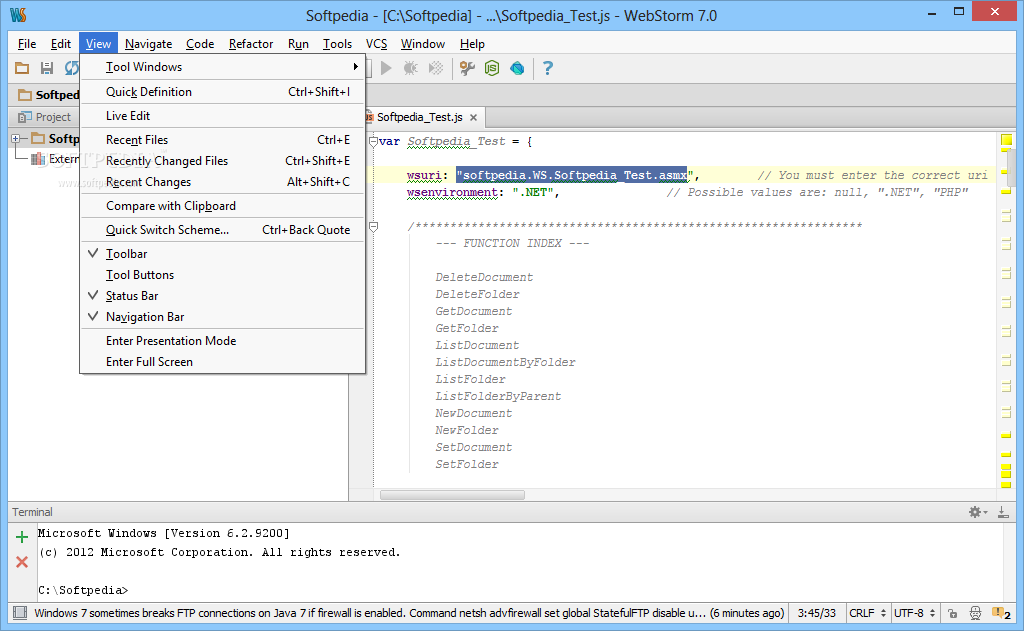The image size is (1024, 631).
Task: Open Help via question mark icon
Action: (x=548, y=68)
